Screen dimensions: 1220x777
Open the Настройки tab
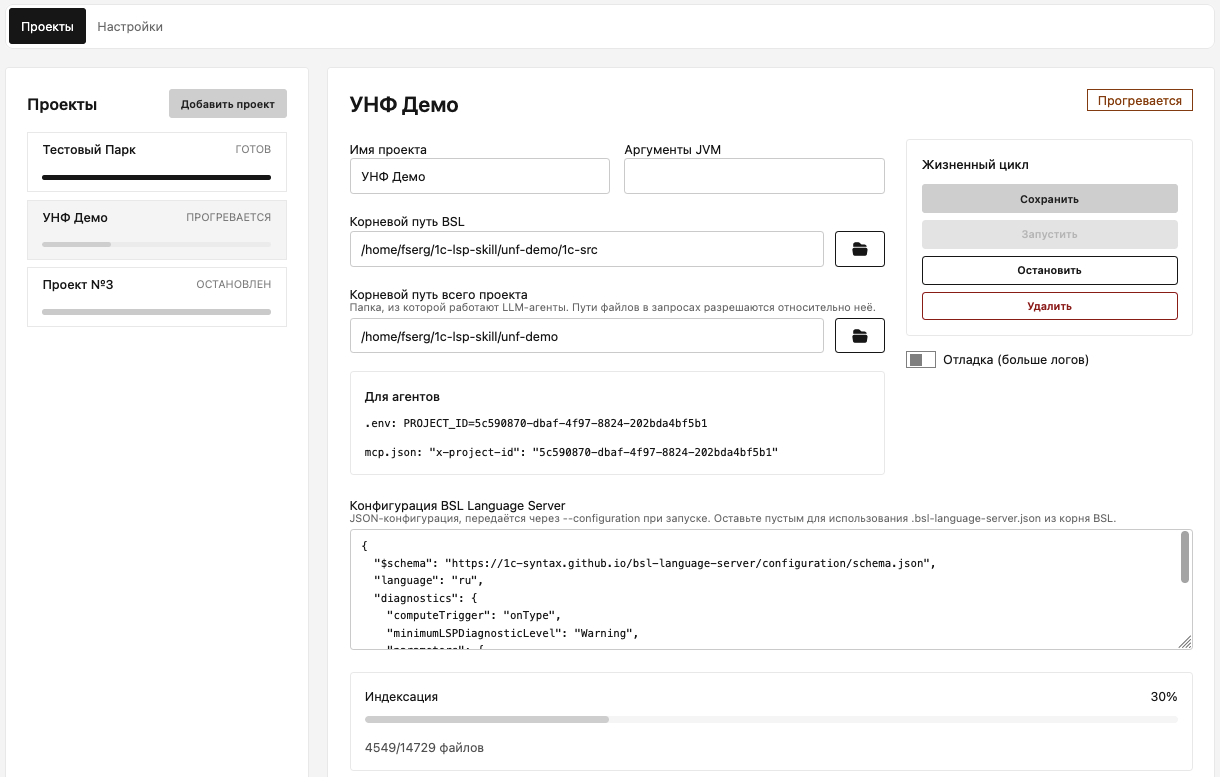[130, 27]
